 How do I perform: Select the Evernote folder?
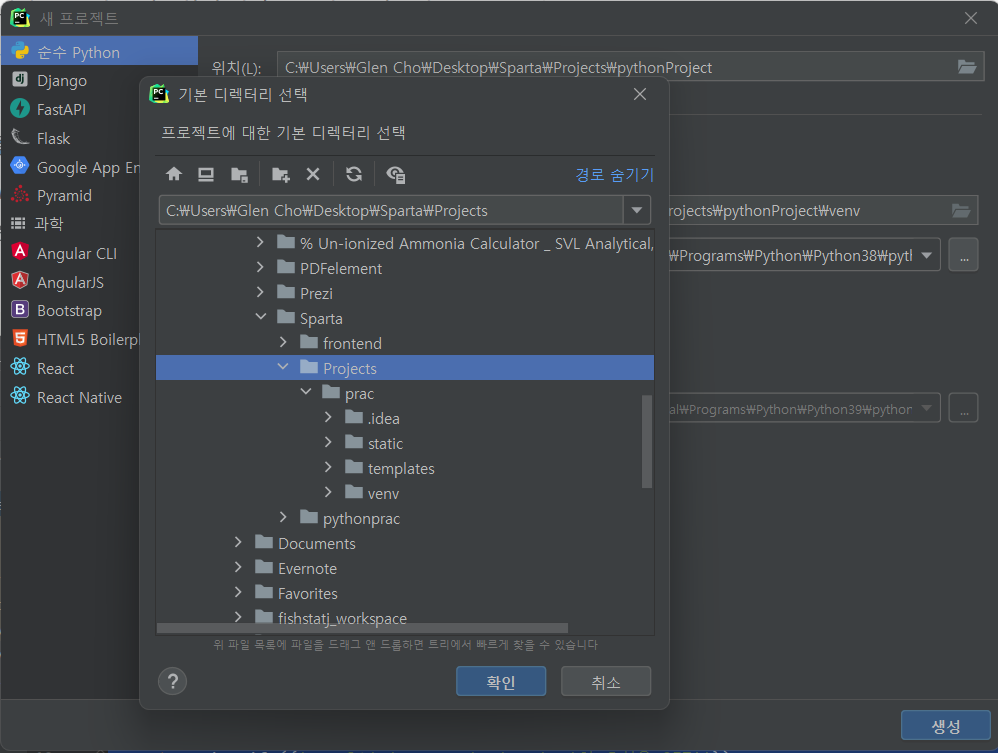[307, 568]
